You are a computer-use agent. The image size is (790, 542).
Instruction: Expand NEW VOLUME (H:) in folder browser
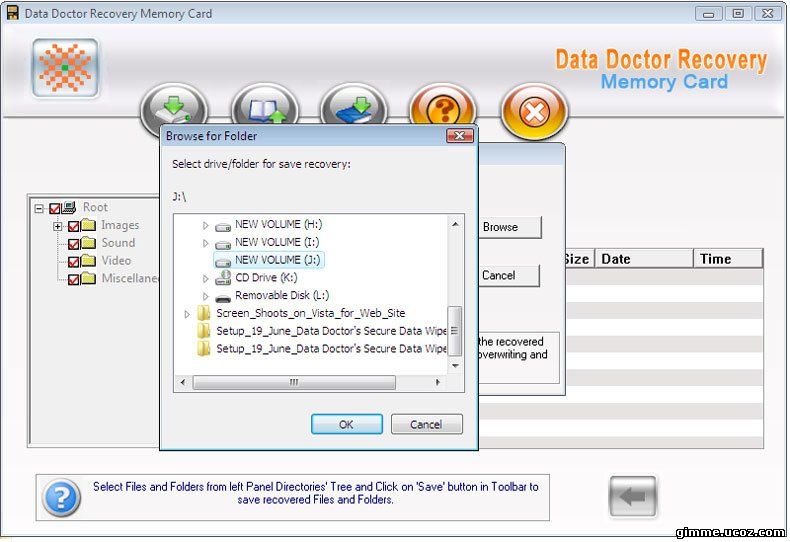point(206,225)
